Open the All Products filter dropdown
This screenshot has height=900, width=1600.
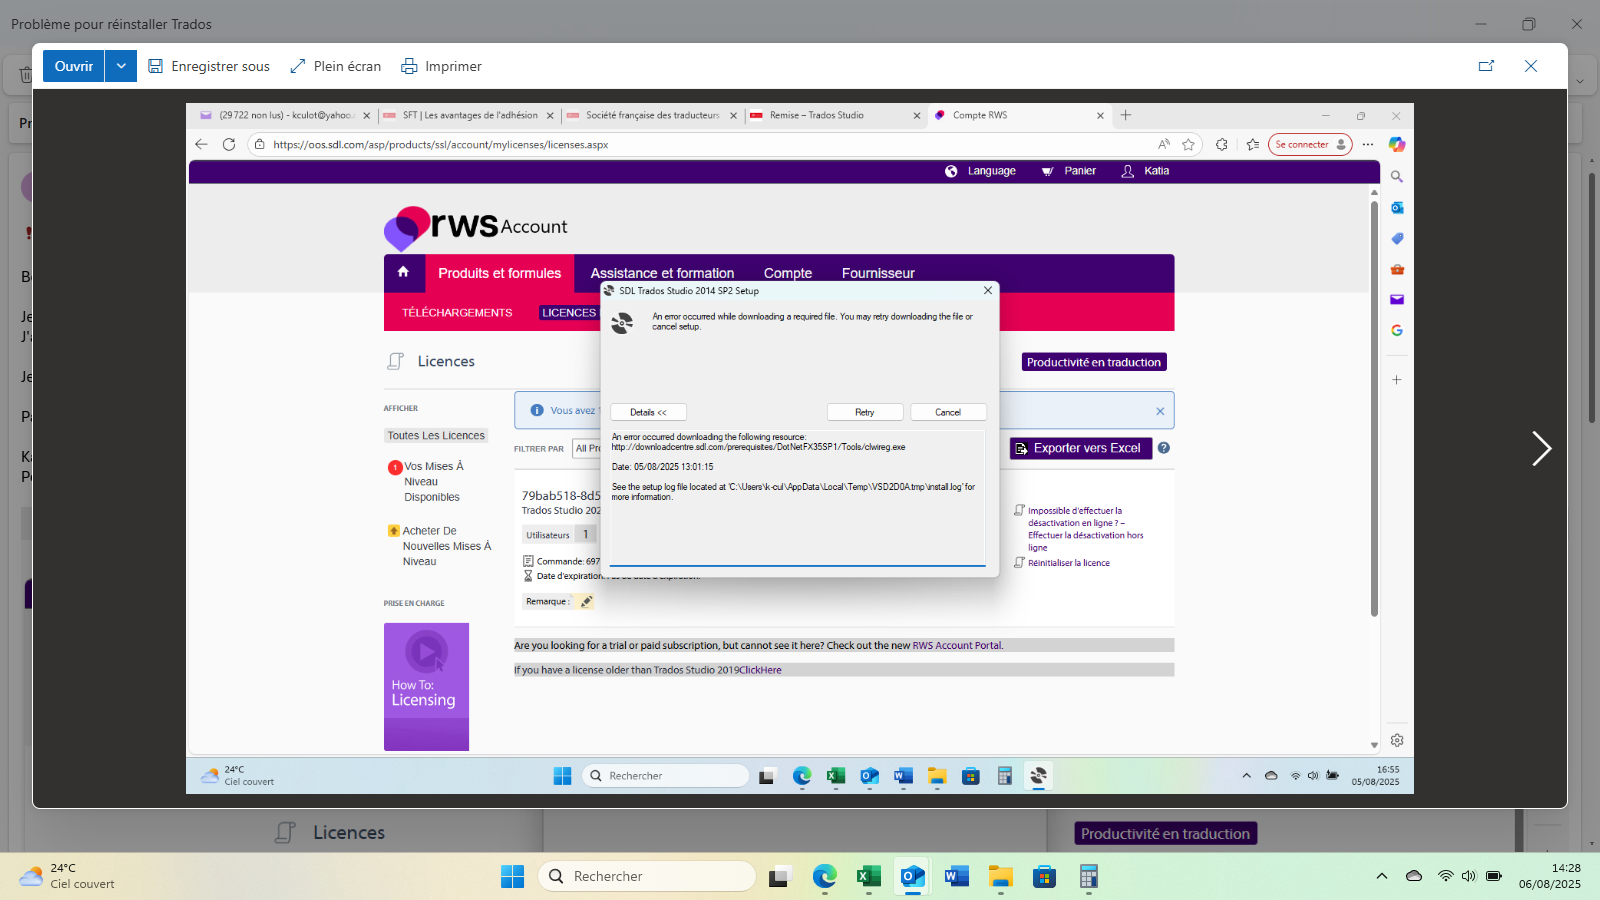click(x=590, y=448)
